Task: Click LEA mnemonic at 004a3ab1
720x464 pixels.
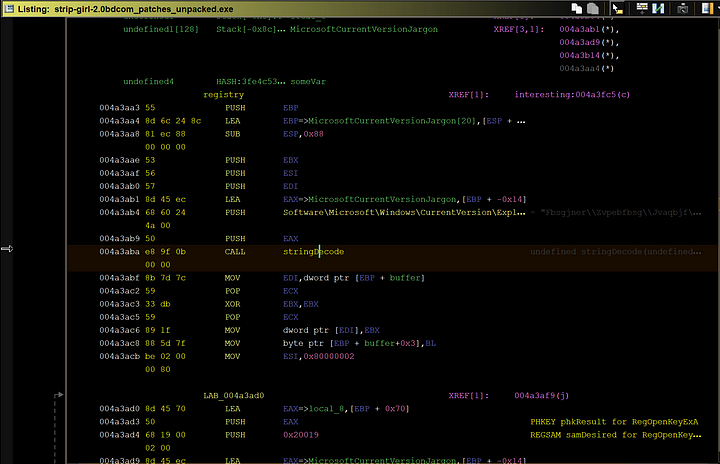Action: coord(232,199)
